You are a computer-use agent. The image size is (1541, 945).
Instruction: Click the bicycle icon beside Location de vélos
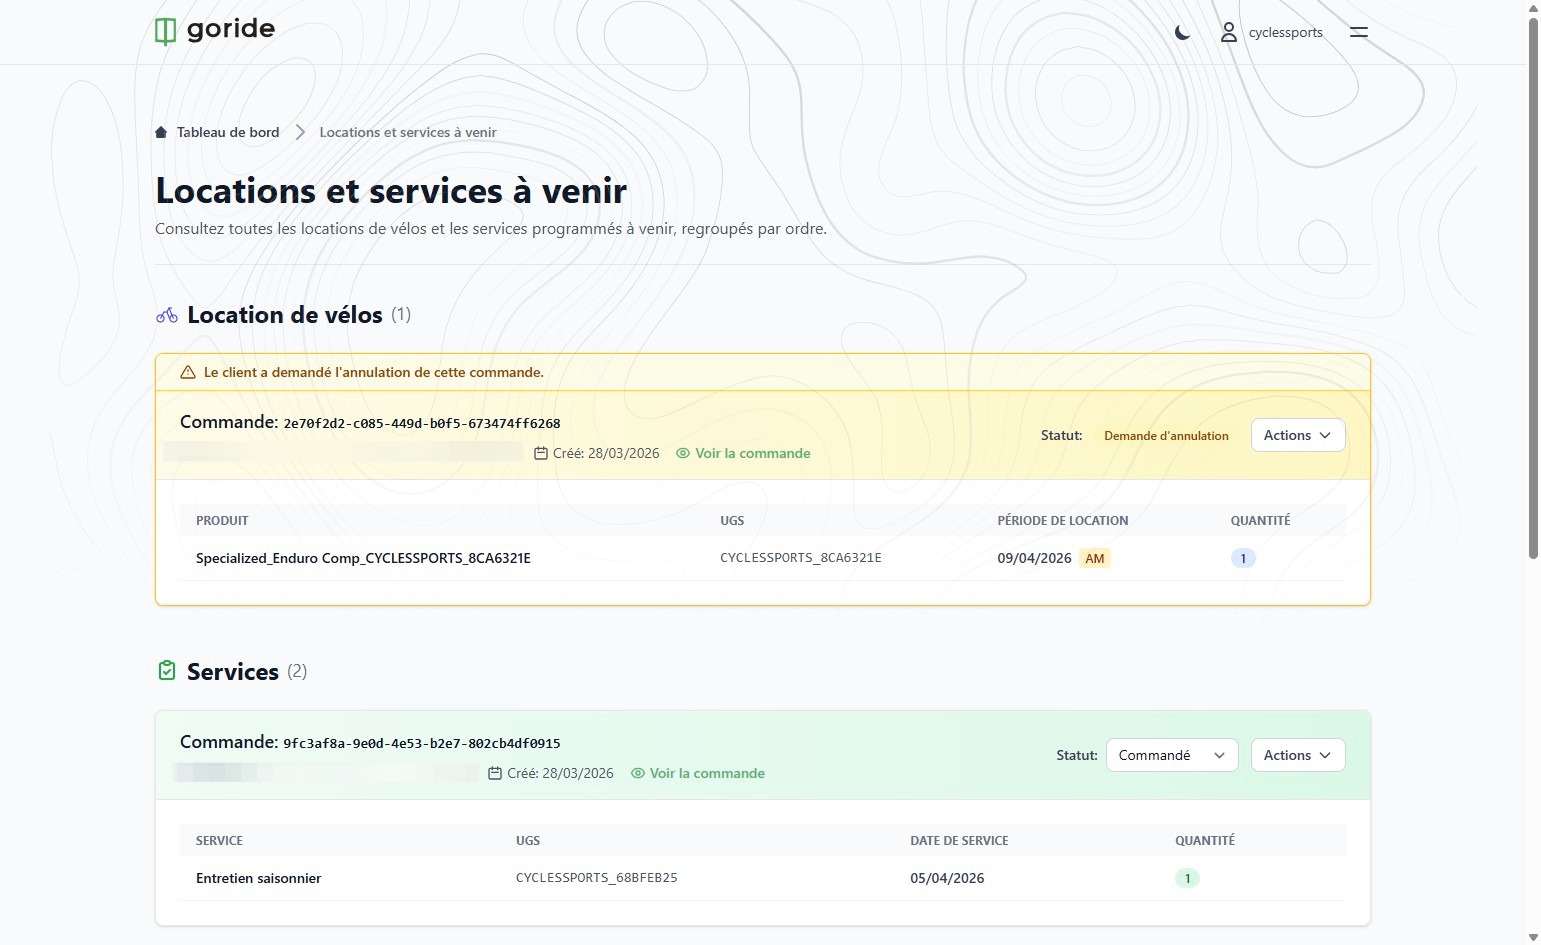tap(167, 315)
